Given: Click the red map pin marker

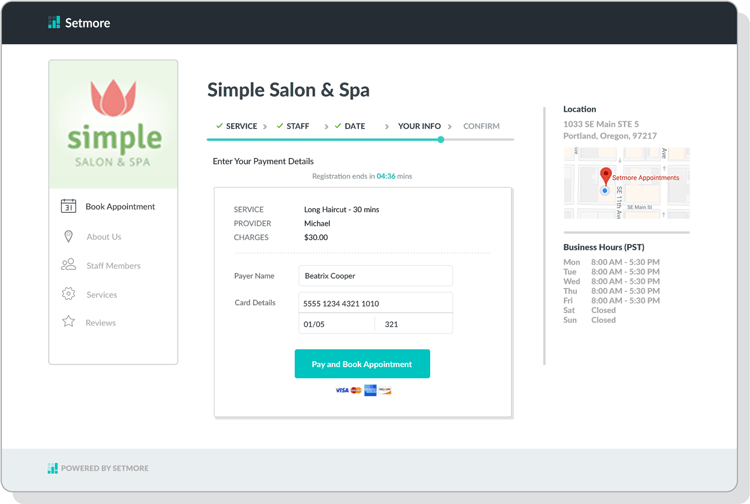Looking at the screenshot, I should [x=606, y=175].
